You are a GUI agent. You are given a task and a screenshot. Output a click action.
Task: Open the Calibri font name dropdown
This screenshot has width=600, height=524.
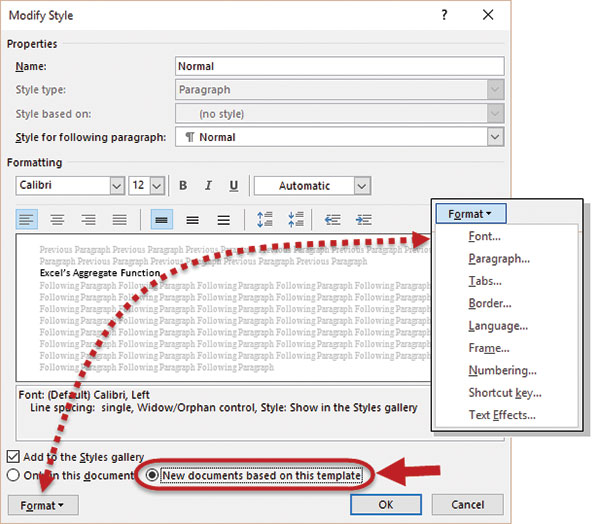116,186
